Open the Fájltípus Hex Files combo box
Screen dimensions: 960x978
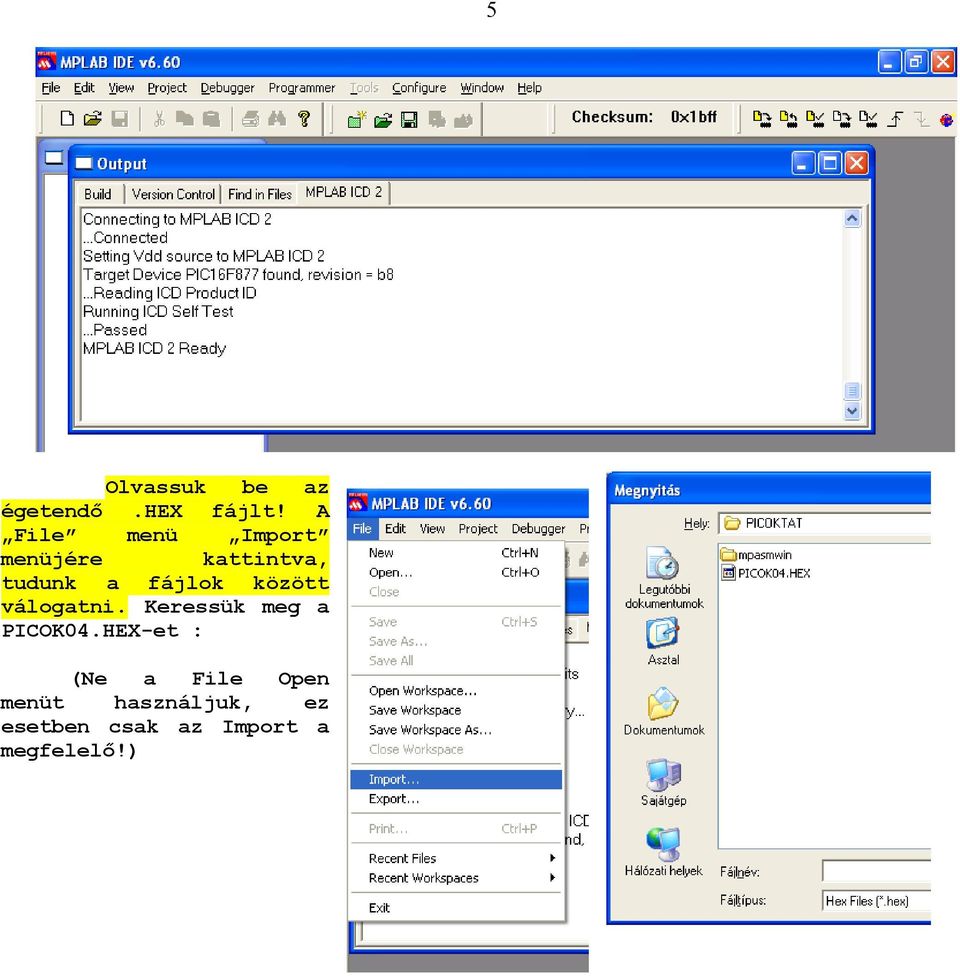pyautogui.click(x=876, y=901)
